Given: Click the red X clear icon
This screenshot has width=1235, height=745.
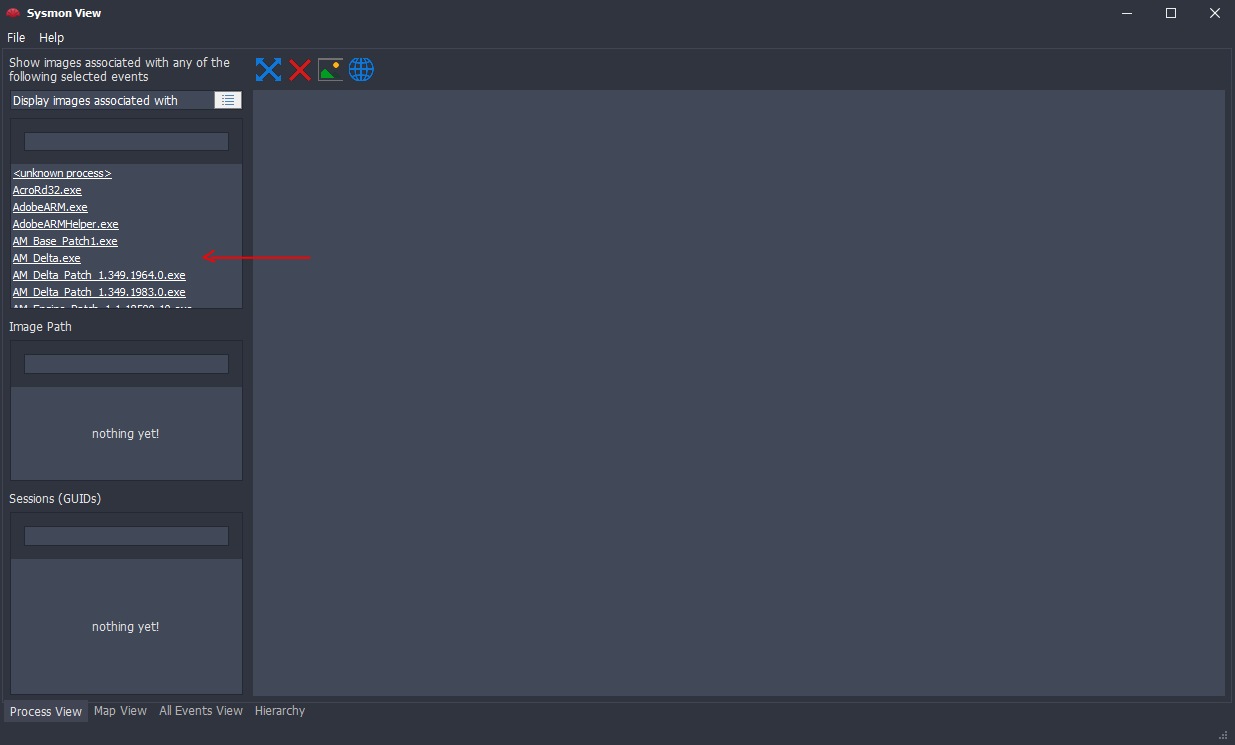Looking at the screenshot, I should point(300,69).
